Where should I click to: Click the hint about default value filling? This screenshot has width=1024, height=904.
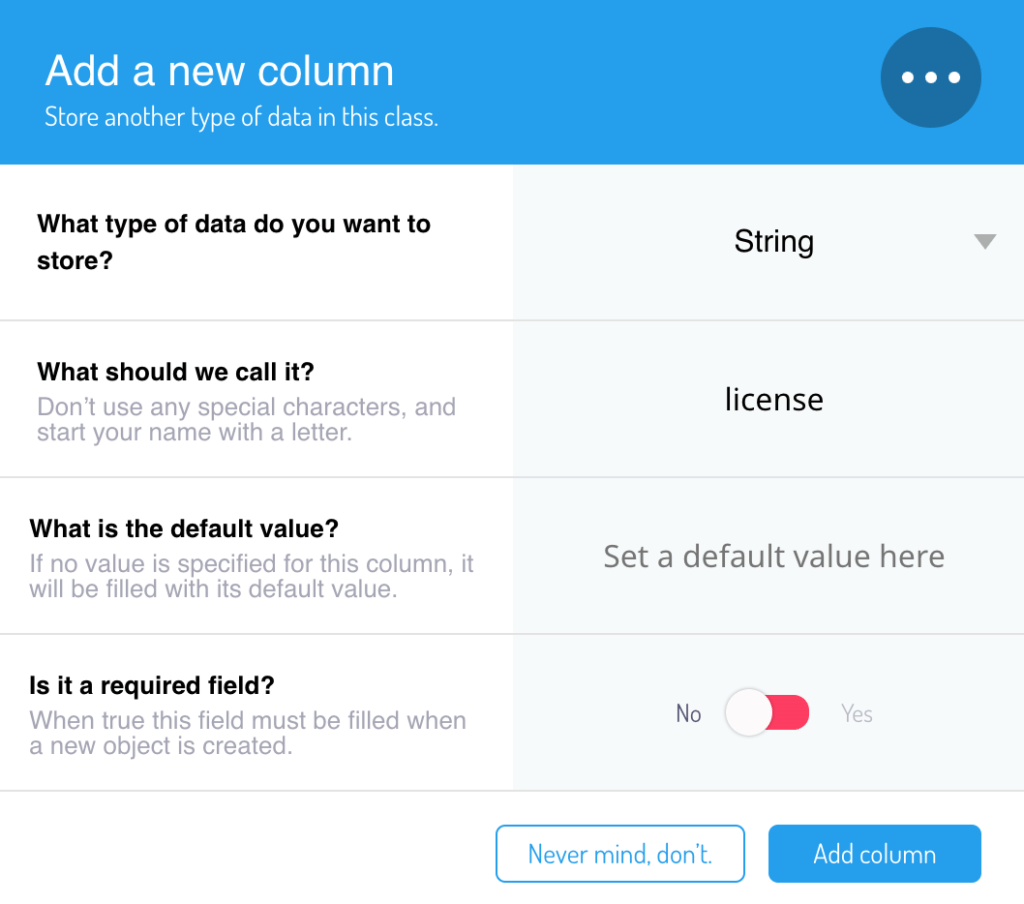click(x=251, y=576)
